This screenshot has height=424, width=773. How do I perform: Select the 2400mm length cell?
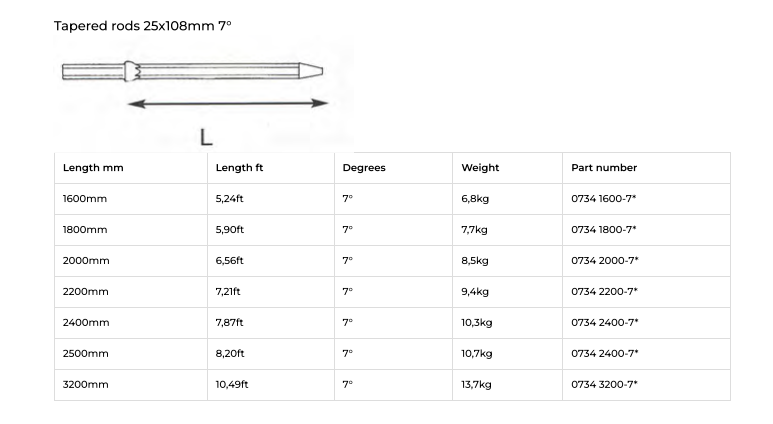pyautogui.click(x=131, y=323)
